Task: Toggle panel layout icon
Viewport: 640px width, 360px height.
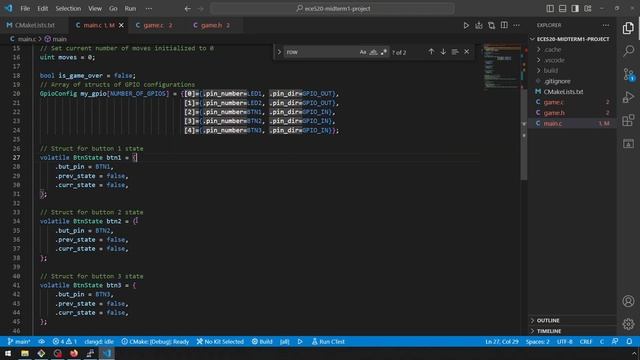Action: coord(562,9)
